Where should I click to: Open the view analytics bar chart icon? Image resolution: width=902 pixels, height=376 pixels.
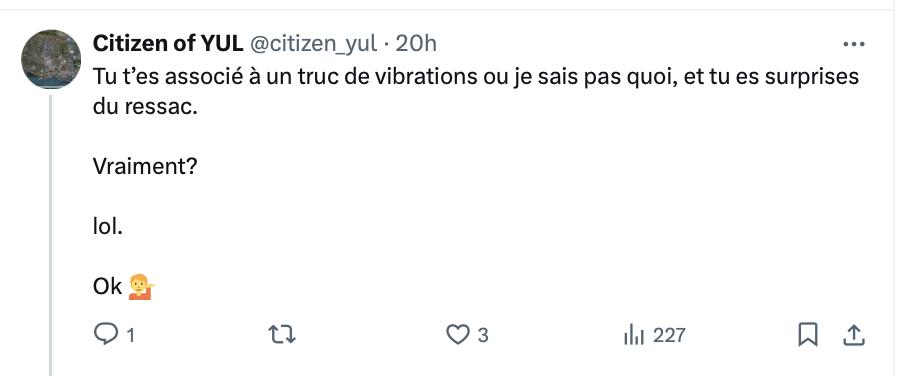633,334
